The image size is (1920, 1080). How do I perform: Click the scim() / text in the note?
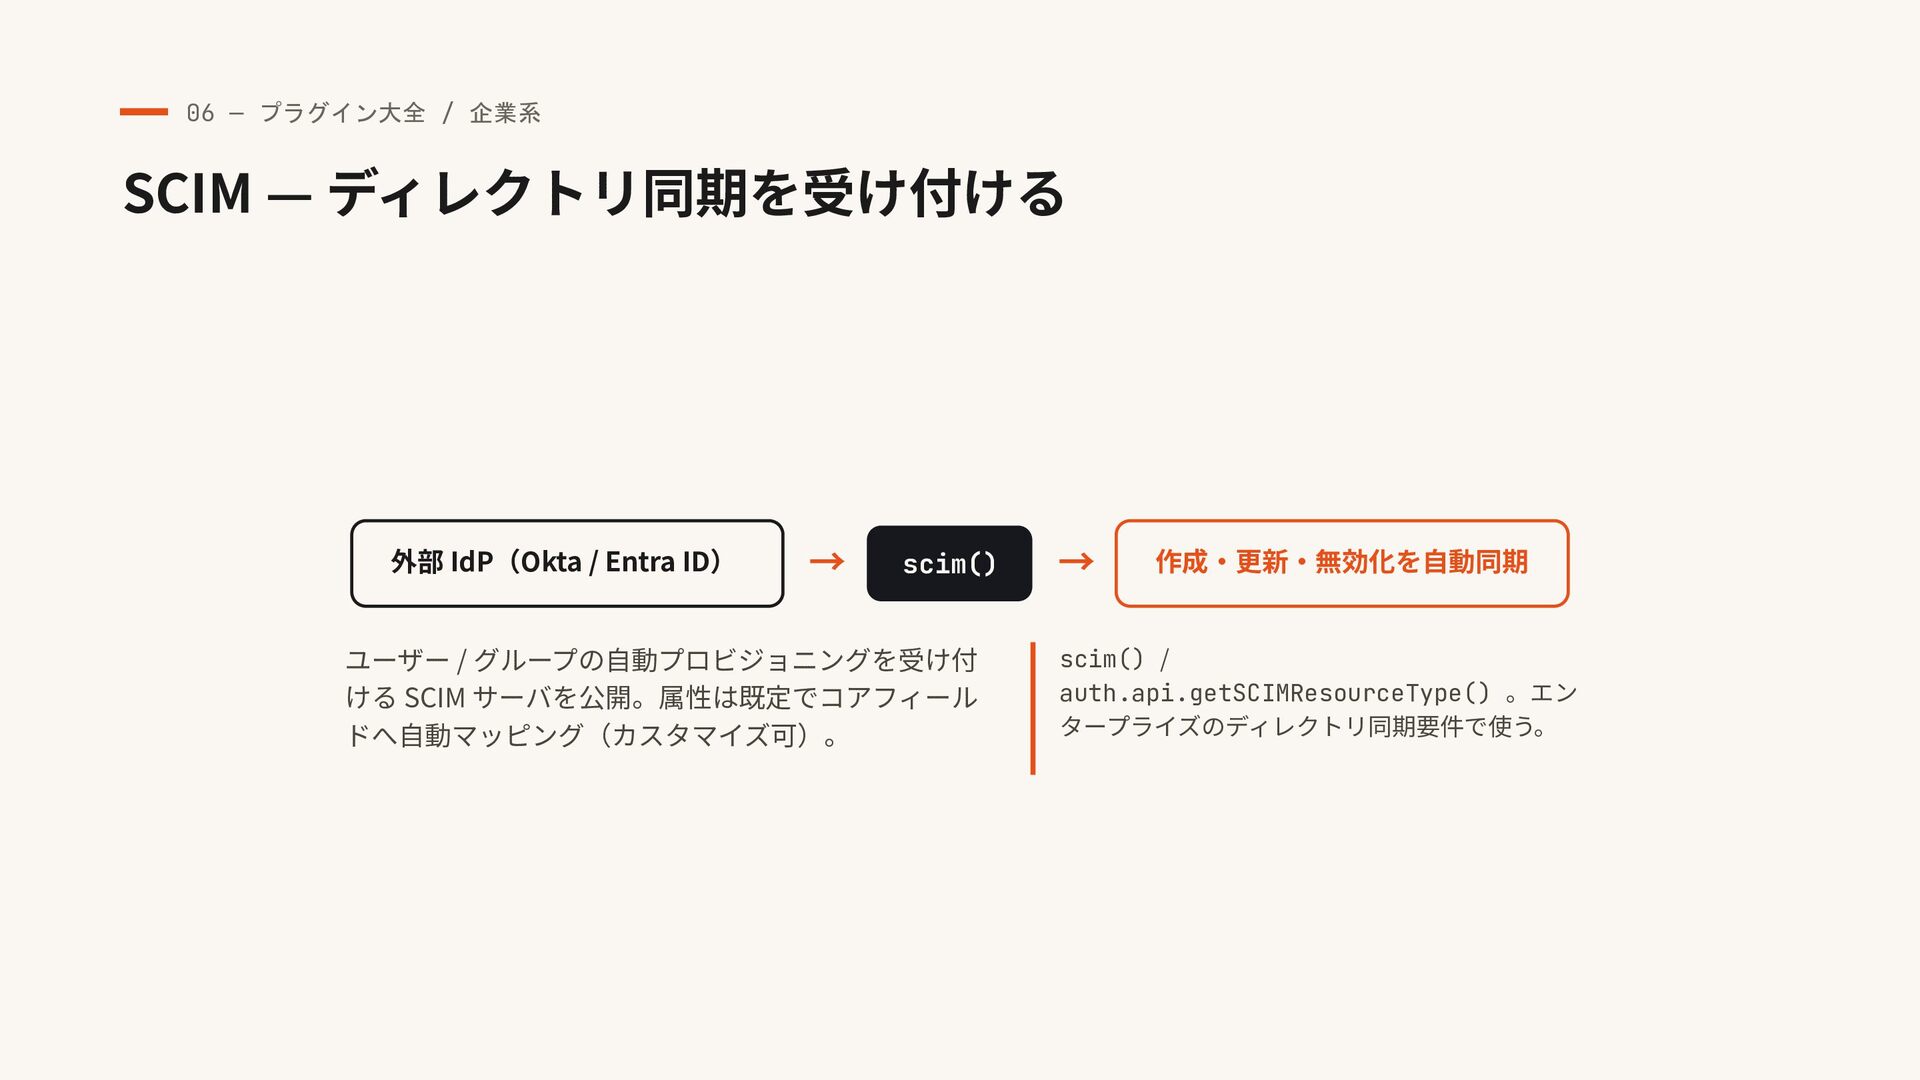point(1114,660)
